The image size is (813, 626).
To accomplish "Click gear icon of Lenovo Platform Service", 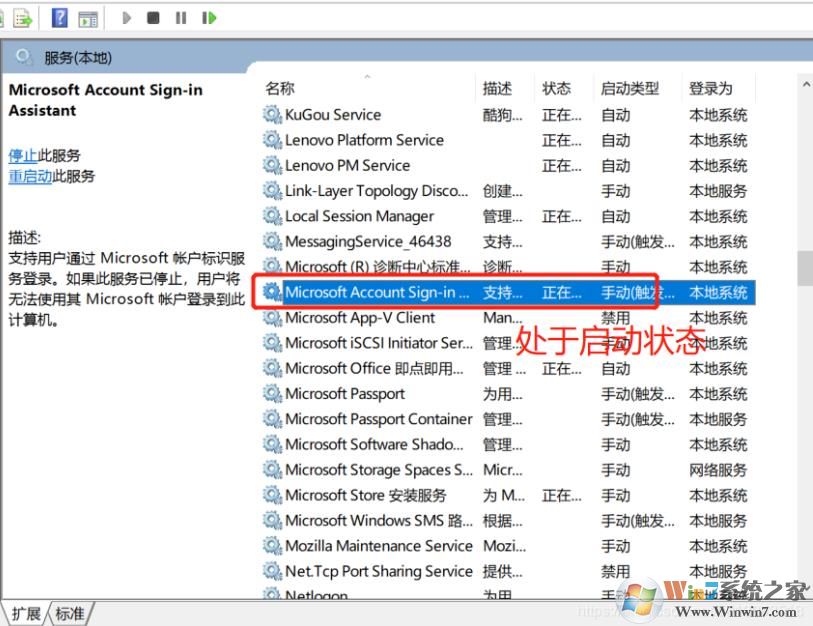I will coord(272,140).
